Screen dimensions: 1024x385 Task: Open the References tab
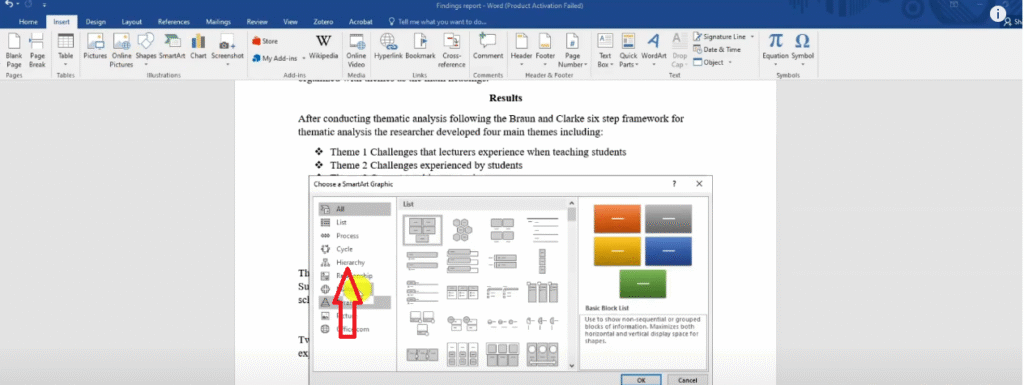(174, 22)
